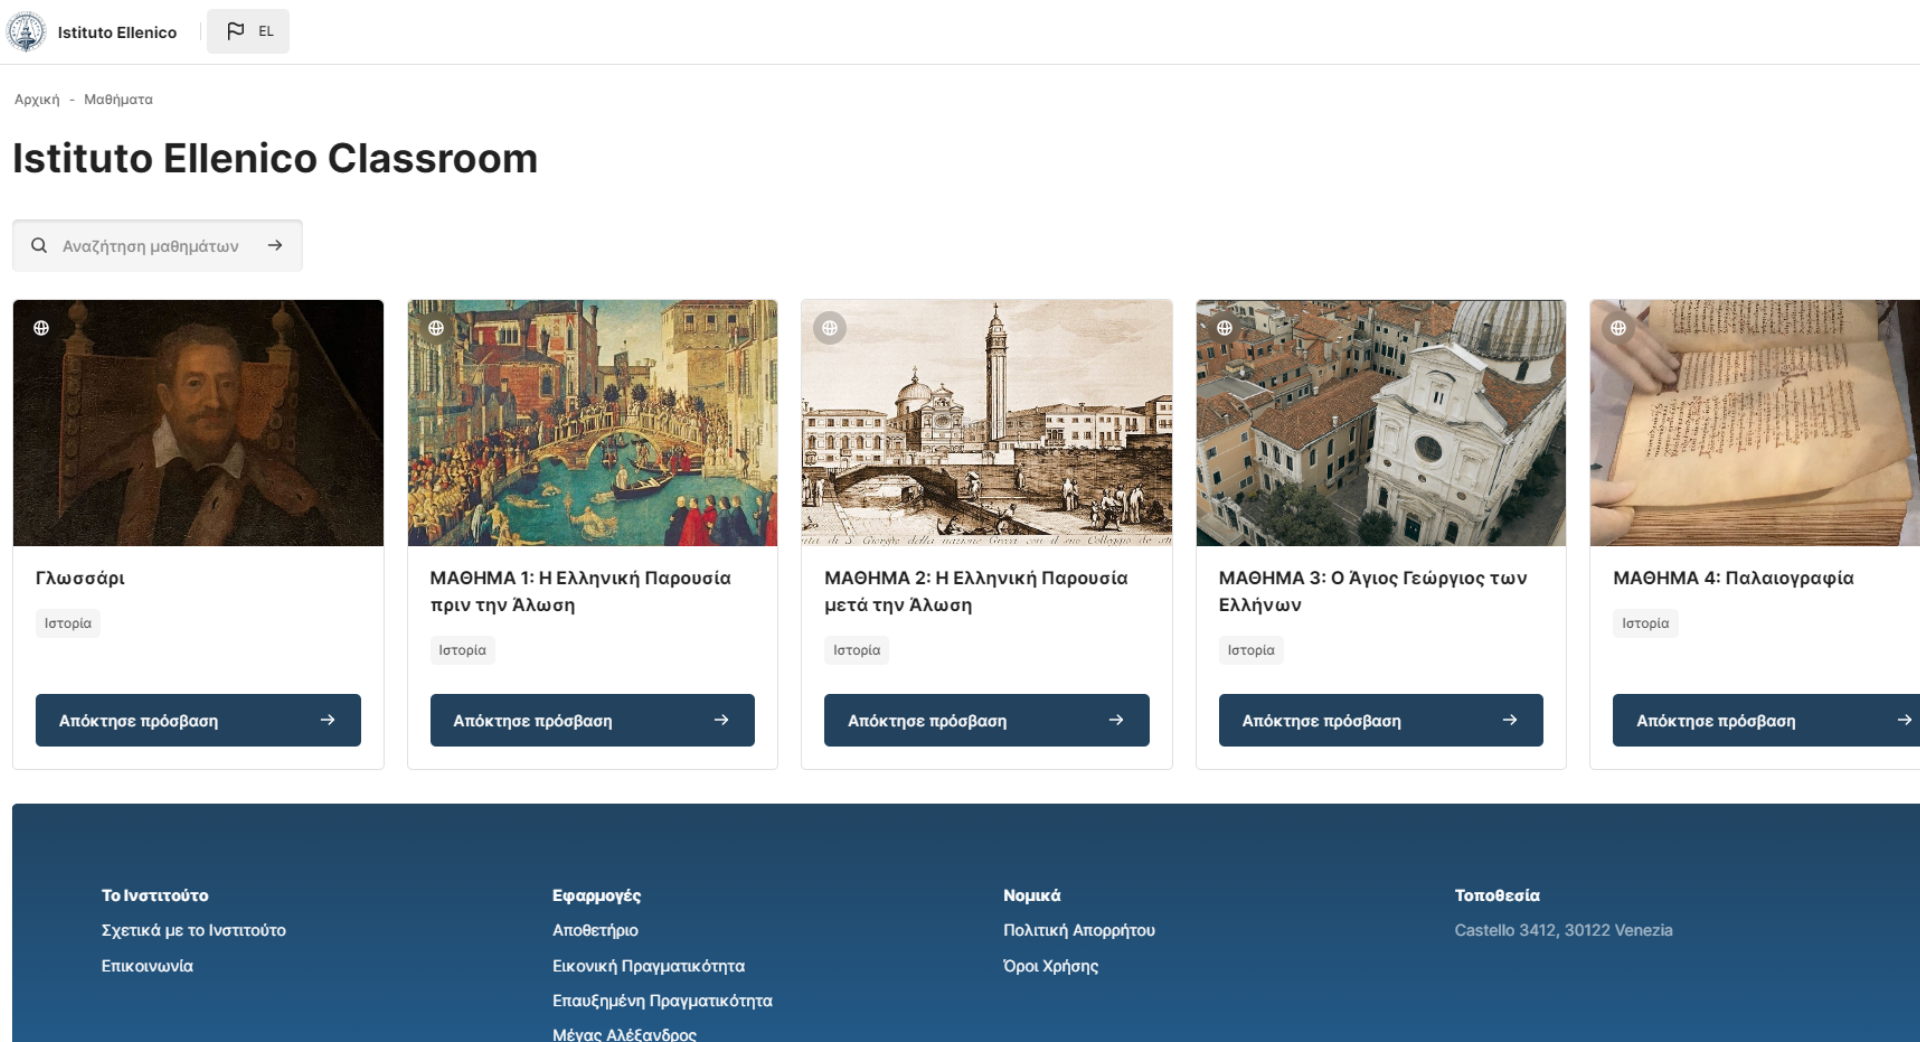Click title ΜΑΘΗΜΑ 2: Η Ελληνική Παρουσία μετά την Άλωση

pos(976,591)
